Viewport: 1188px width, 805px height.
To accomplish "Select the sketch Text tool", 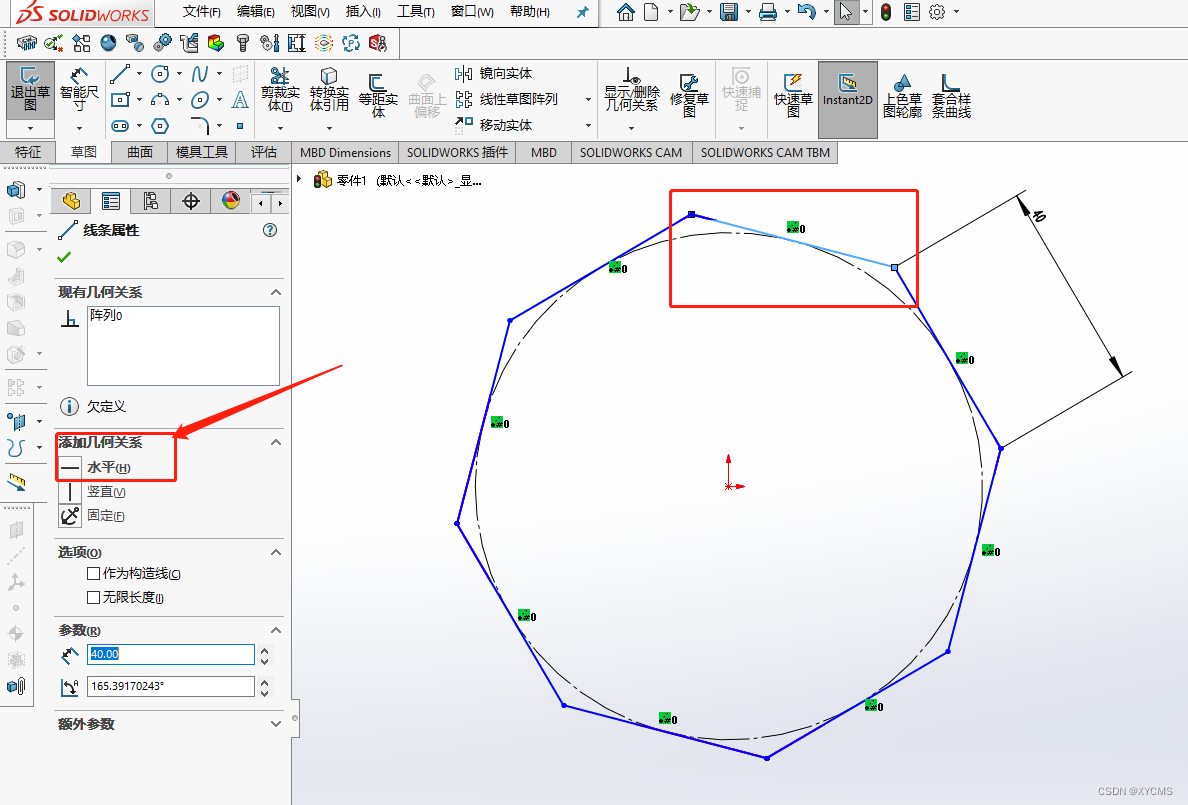I will click(x=240, y=100).
